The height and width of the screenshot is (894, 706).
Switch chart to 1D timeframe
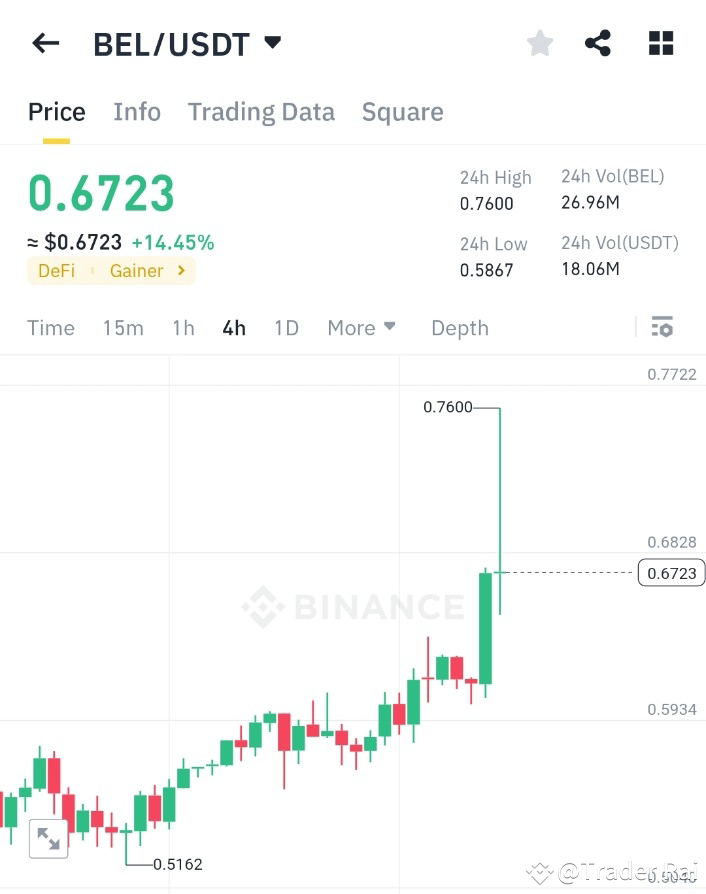click(x=286, y=327)
